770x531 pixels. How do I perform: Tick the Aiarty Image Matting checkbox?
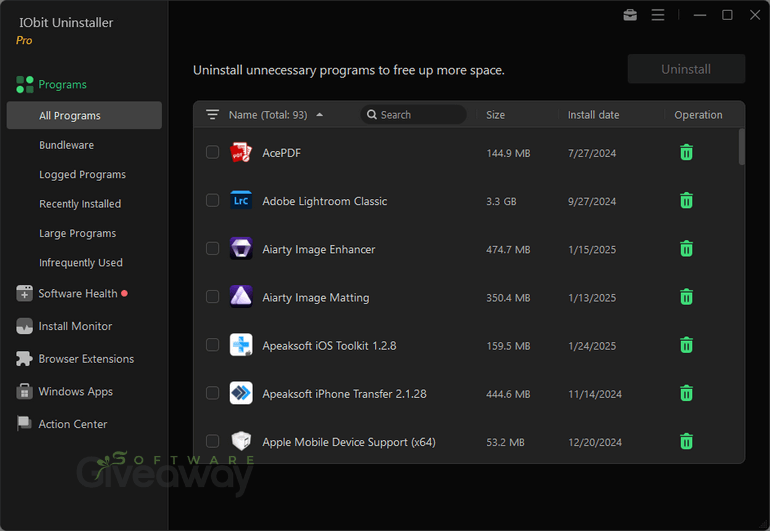[x=212, y=297]
